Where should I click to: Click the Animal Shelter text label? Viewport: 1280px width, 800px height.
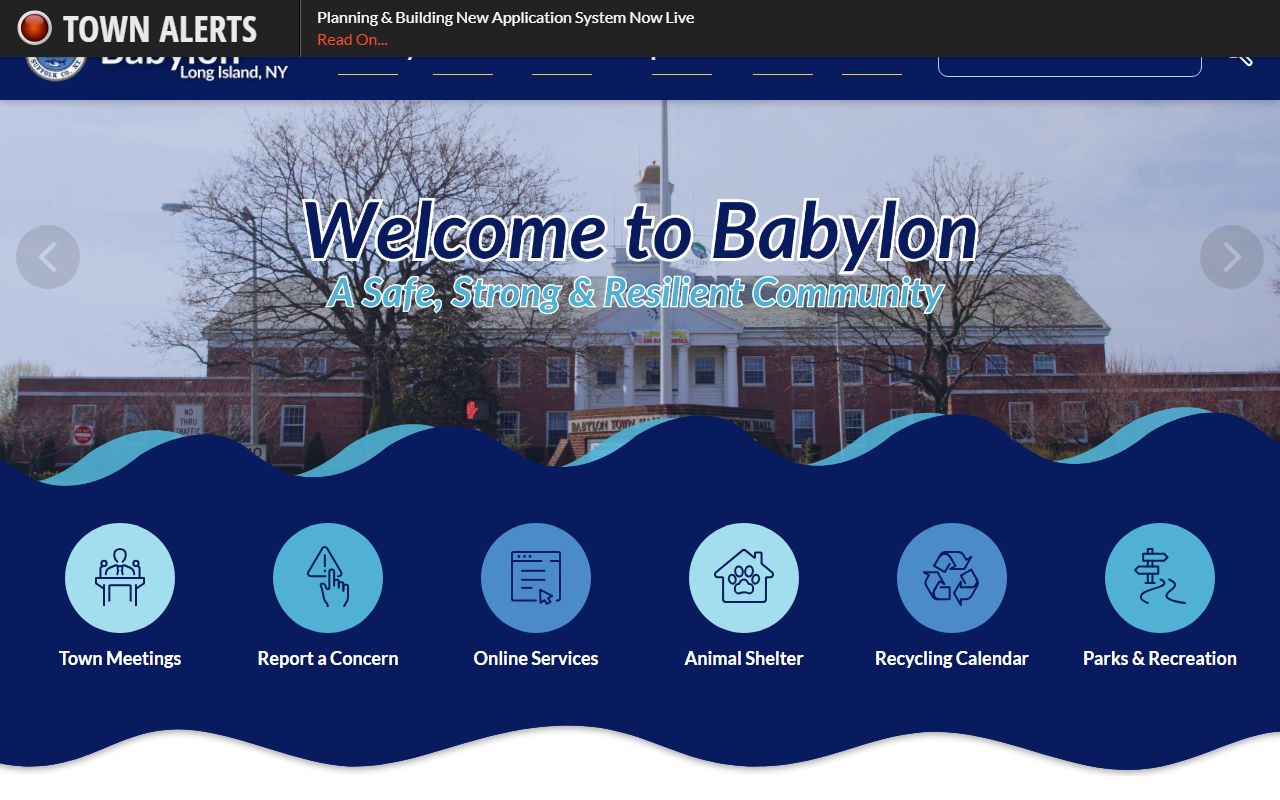point(744,658)
